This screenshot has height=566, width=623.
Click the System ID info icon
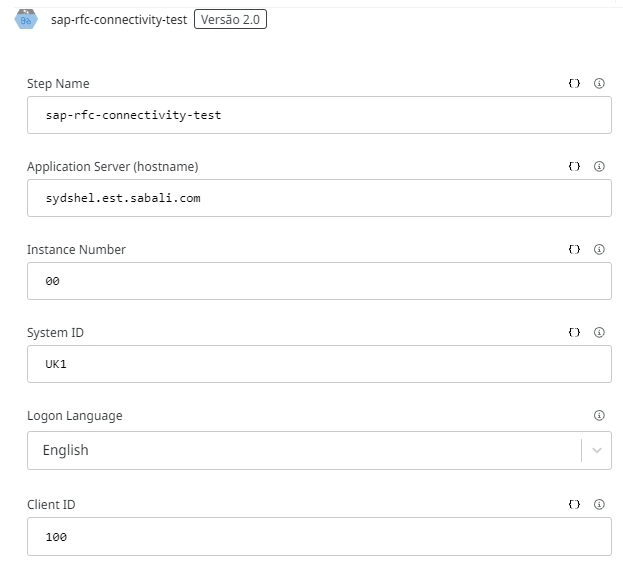pyautogui.click(x=599, y=333)
